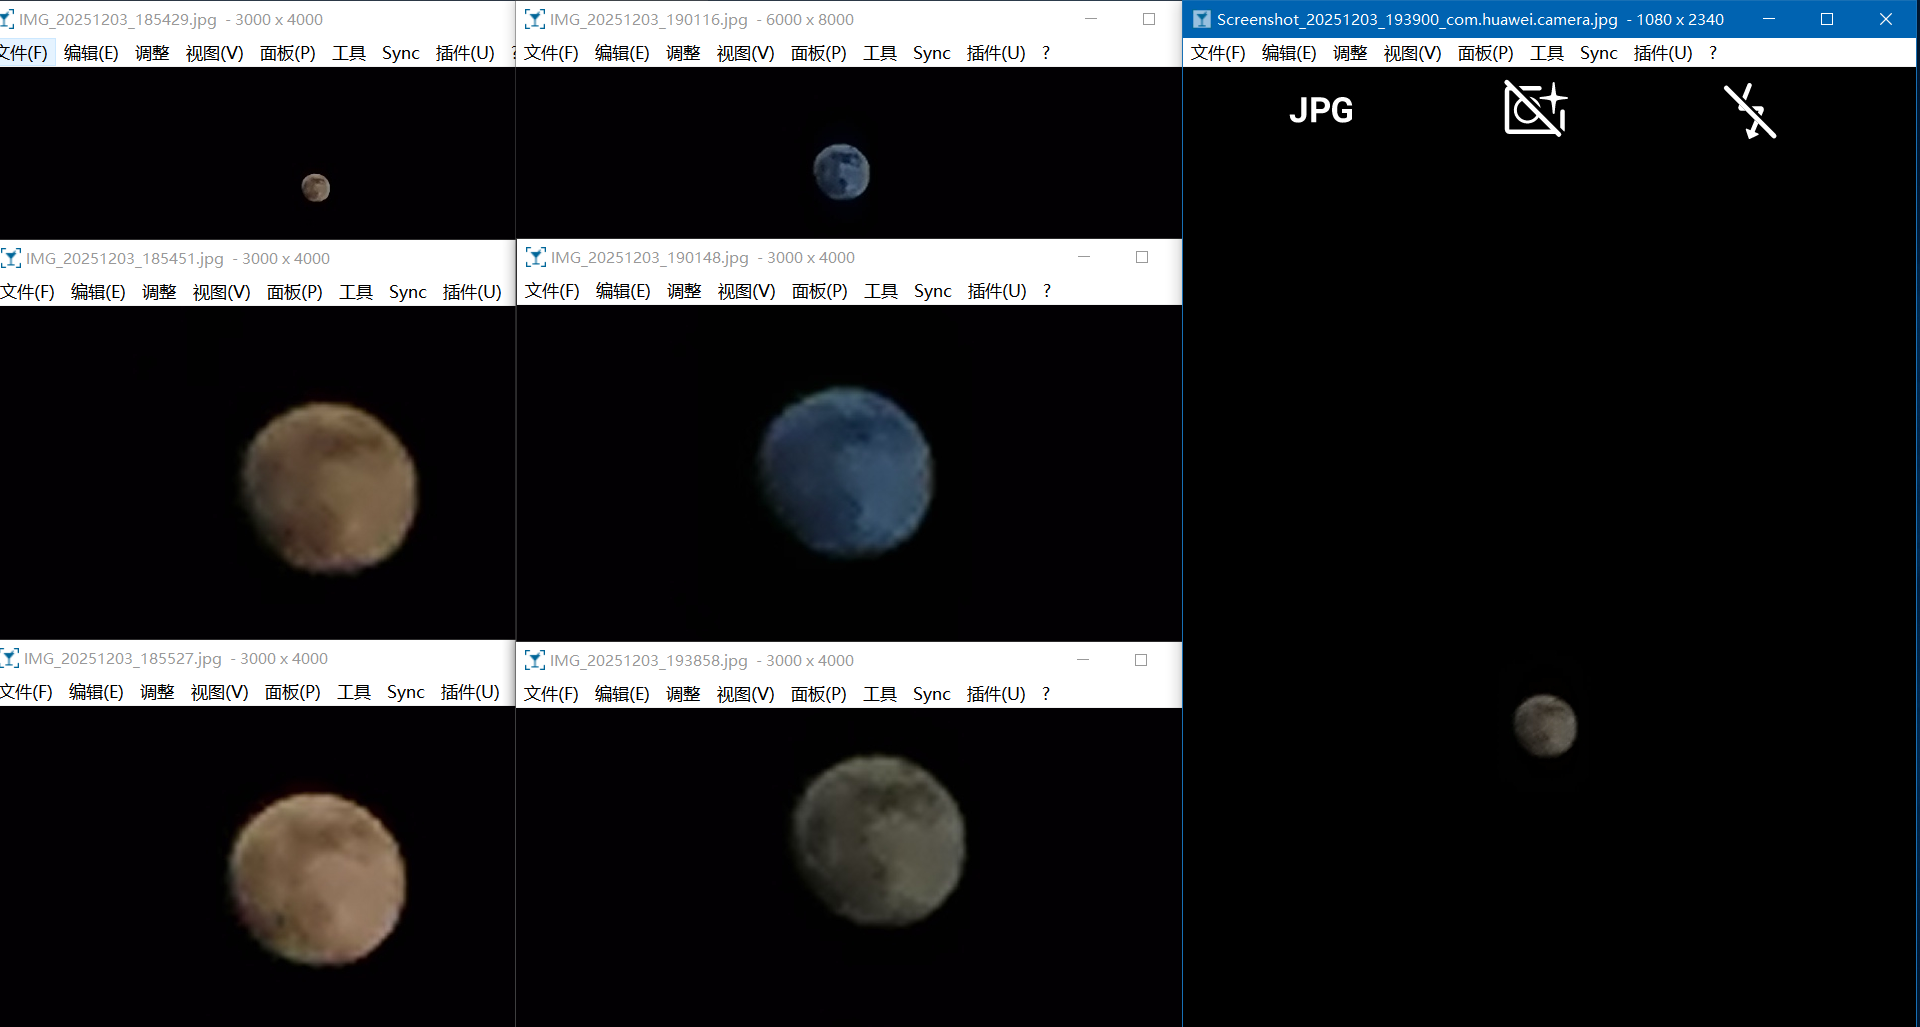Click the small moon in the IMG_20251203_185429 image

click(316, 187)
